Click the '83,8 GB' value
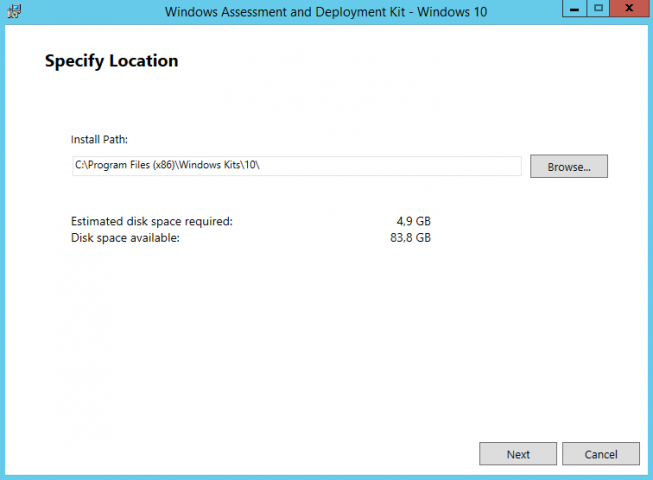Image resolution: width=653 pixels, height=480 pixels. coord(410,238)
